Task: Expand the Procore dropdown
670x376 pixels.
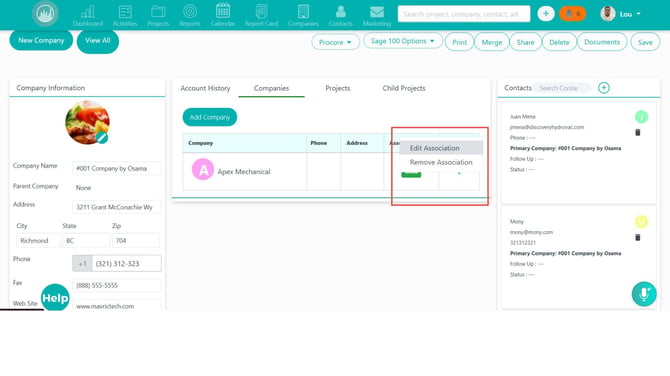Action: [335, 42]
